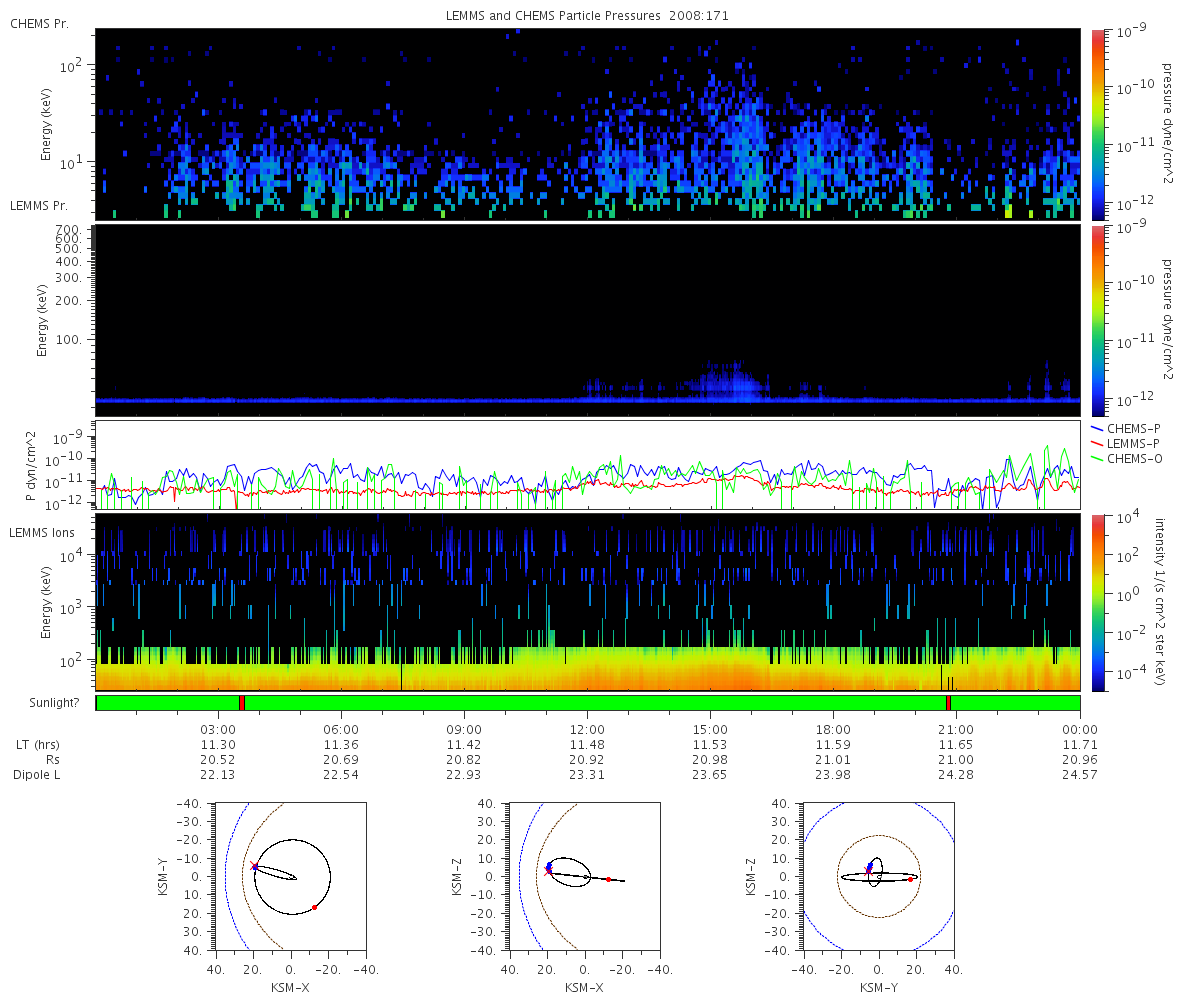The width and height of the screenshot is (1200, 1000).
Task: Click the first red marker in Sunlight bar
Action: tap(242, 703)
